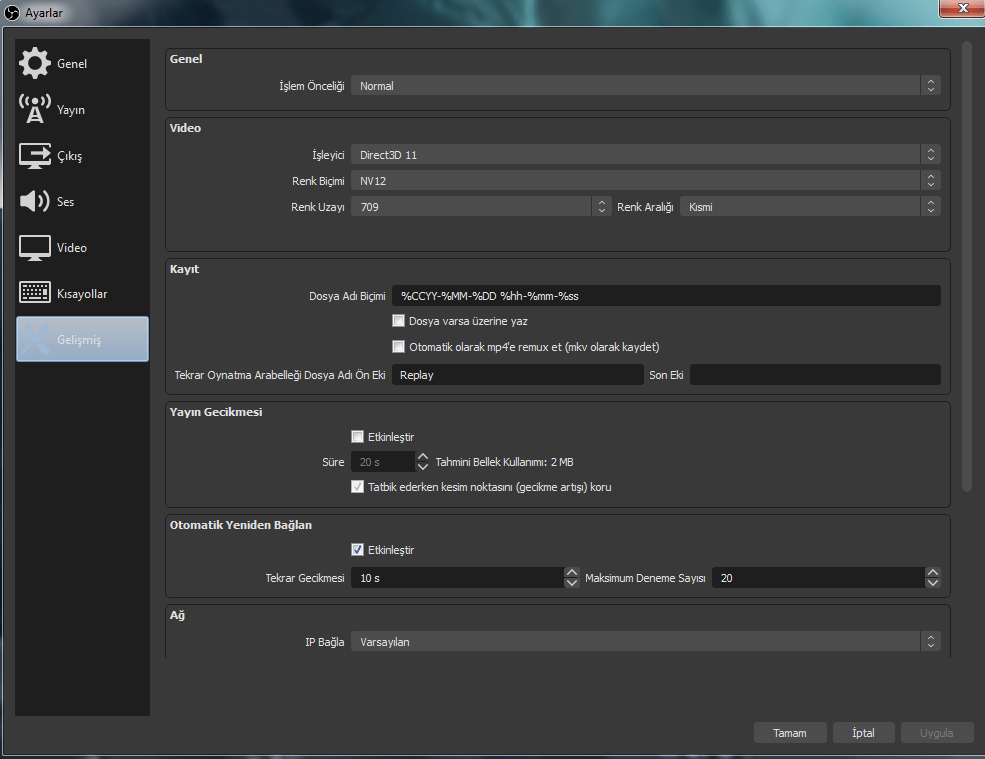Click the Maksimum Deneme Sayısı 20 field
Screen dimensions: 985x759
(x=819, y=577)
